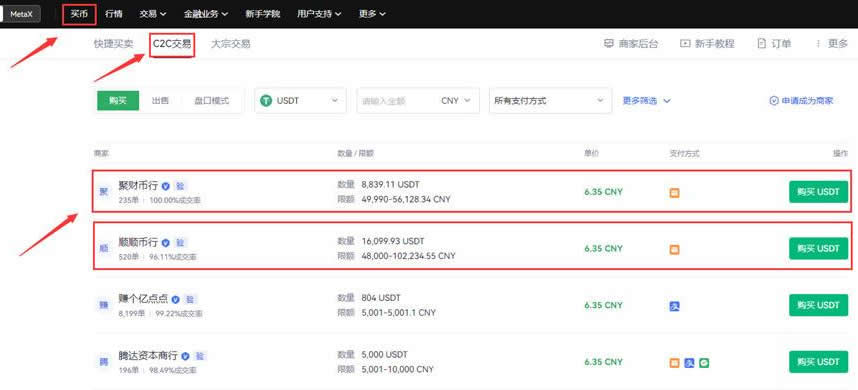Click the merchant name 聚财币行

click(138, 186)
